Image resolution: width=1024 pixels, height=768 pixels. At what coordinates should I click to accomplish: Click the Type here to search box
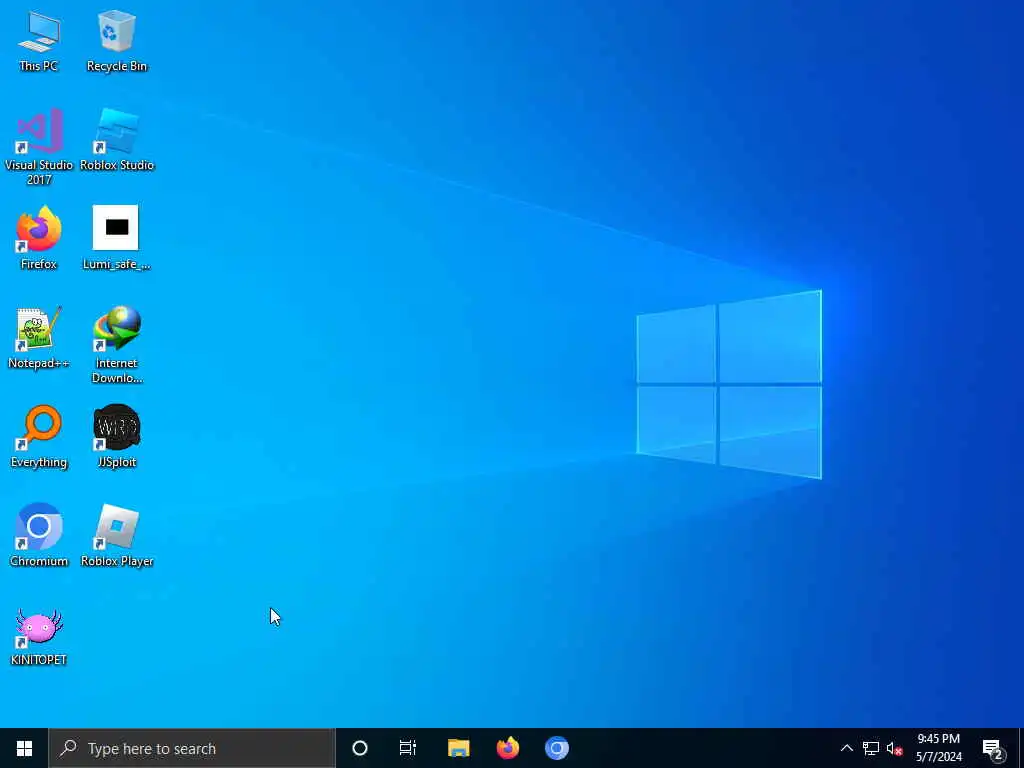pyautogui.click(x=192, y=748)
